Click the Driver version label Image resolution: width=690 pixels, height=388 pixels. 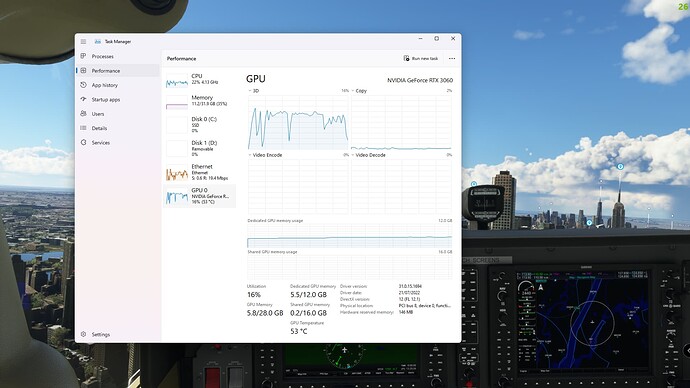tap(354, 286)
